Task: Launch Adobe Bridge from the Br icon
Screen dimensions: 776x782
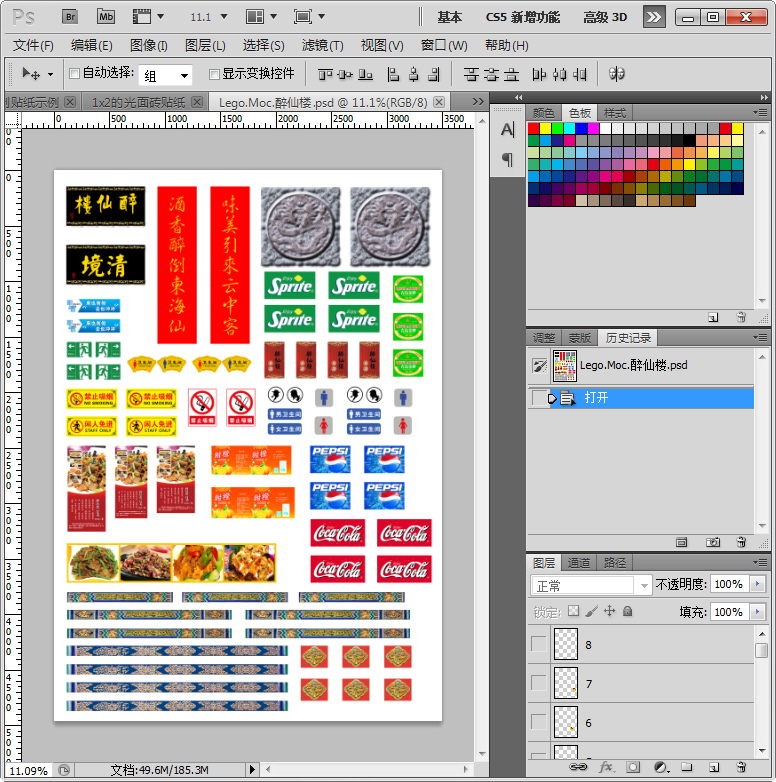Action: pyautogui.click(x=70, y=17)
